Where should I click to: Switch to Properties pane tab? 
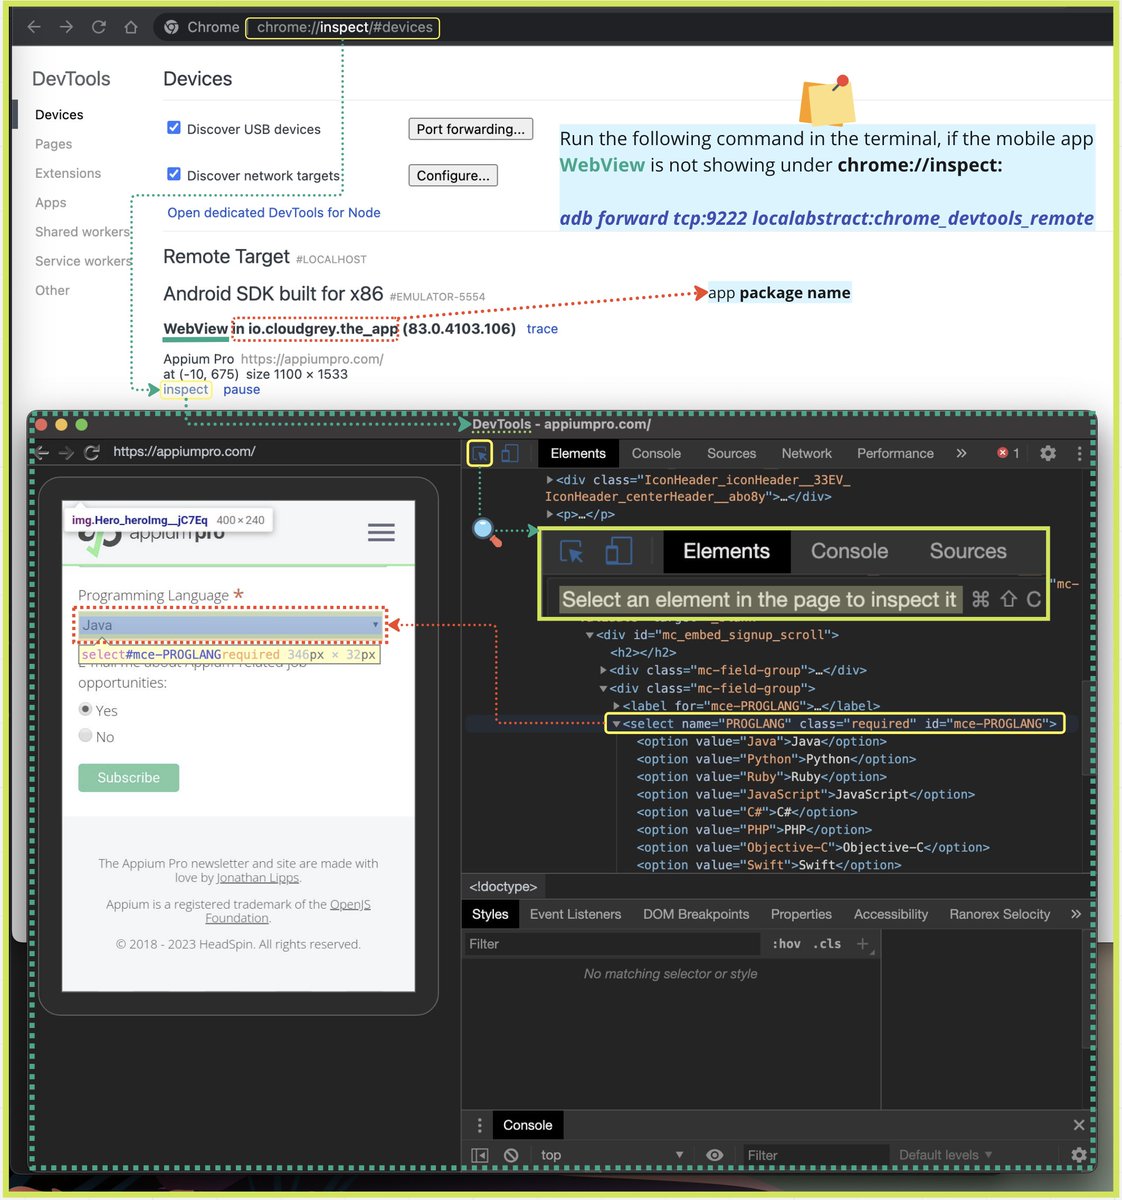coord(801,914)
